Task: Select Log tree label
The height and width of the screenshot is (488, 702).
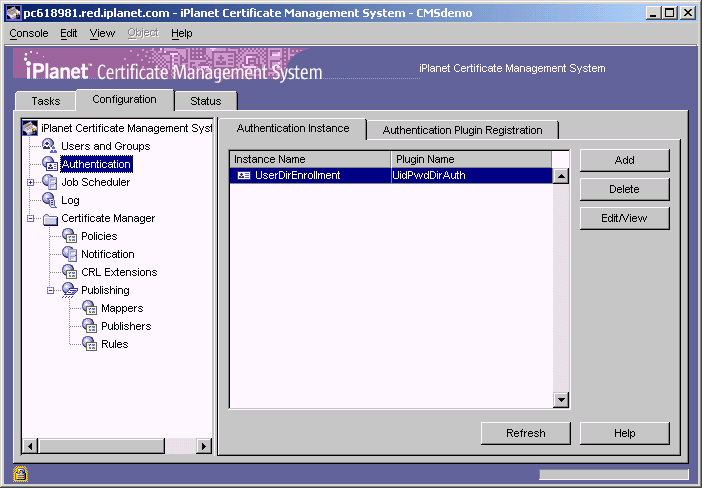Action: click(x=70, y=201)
